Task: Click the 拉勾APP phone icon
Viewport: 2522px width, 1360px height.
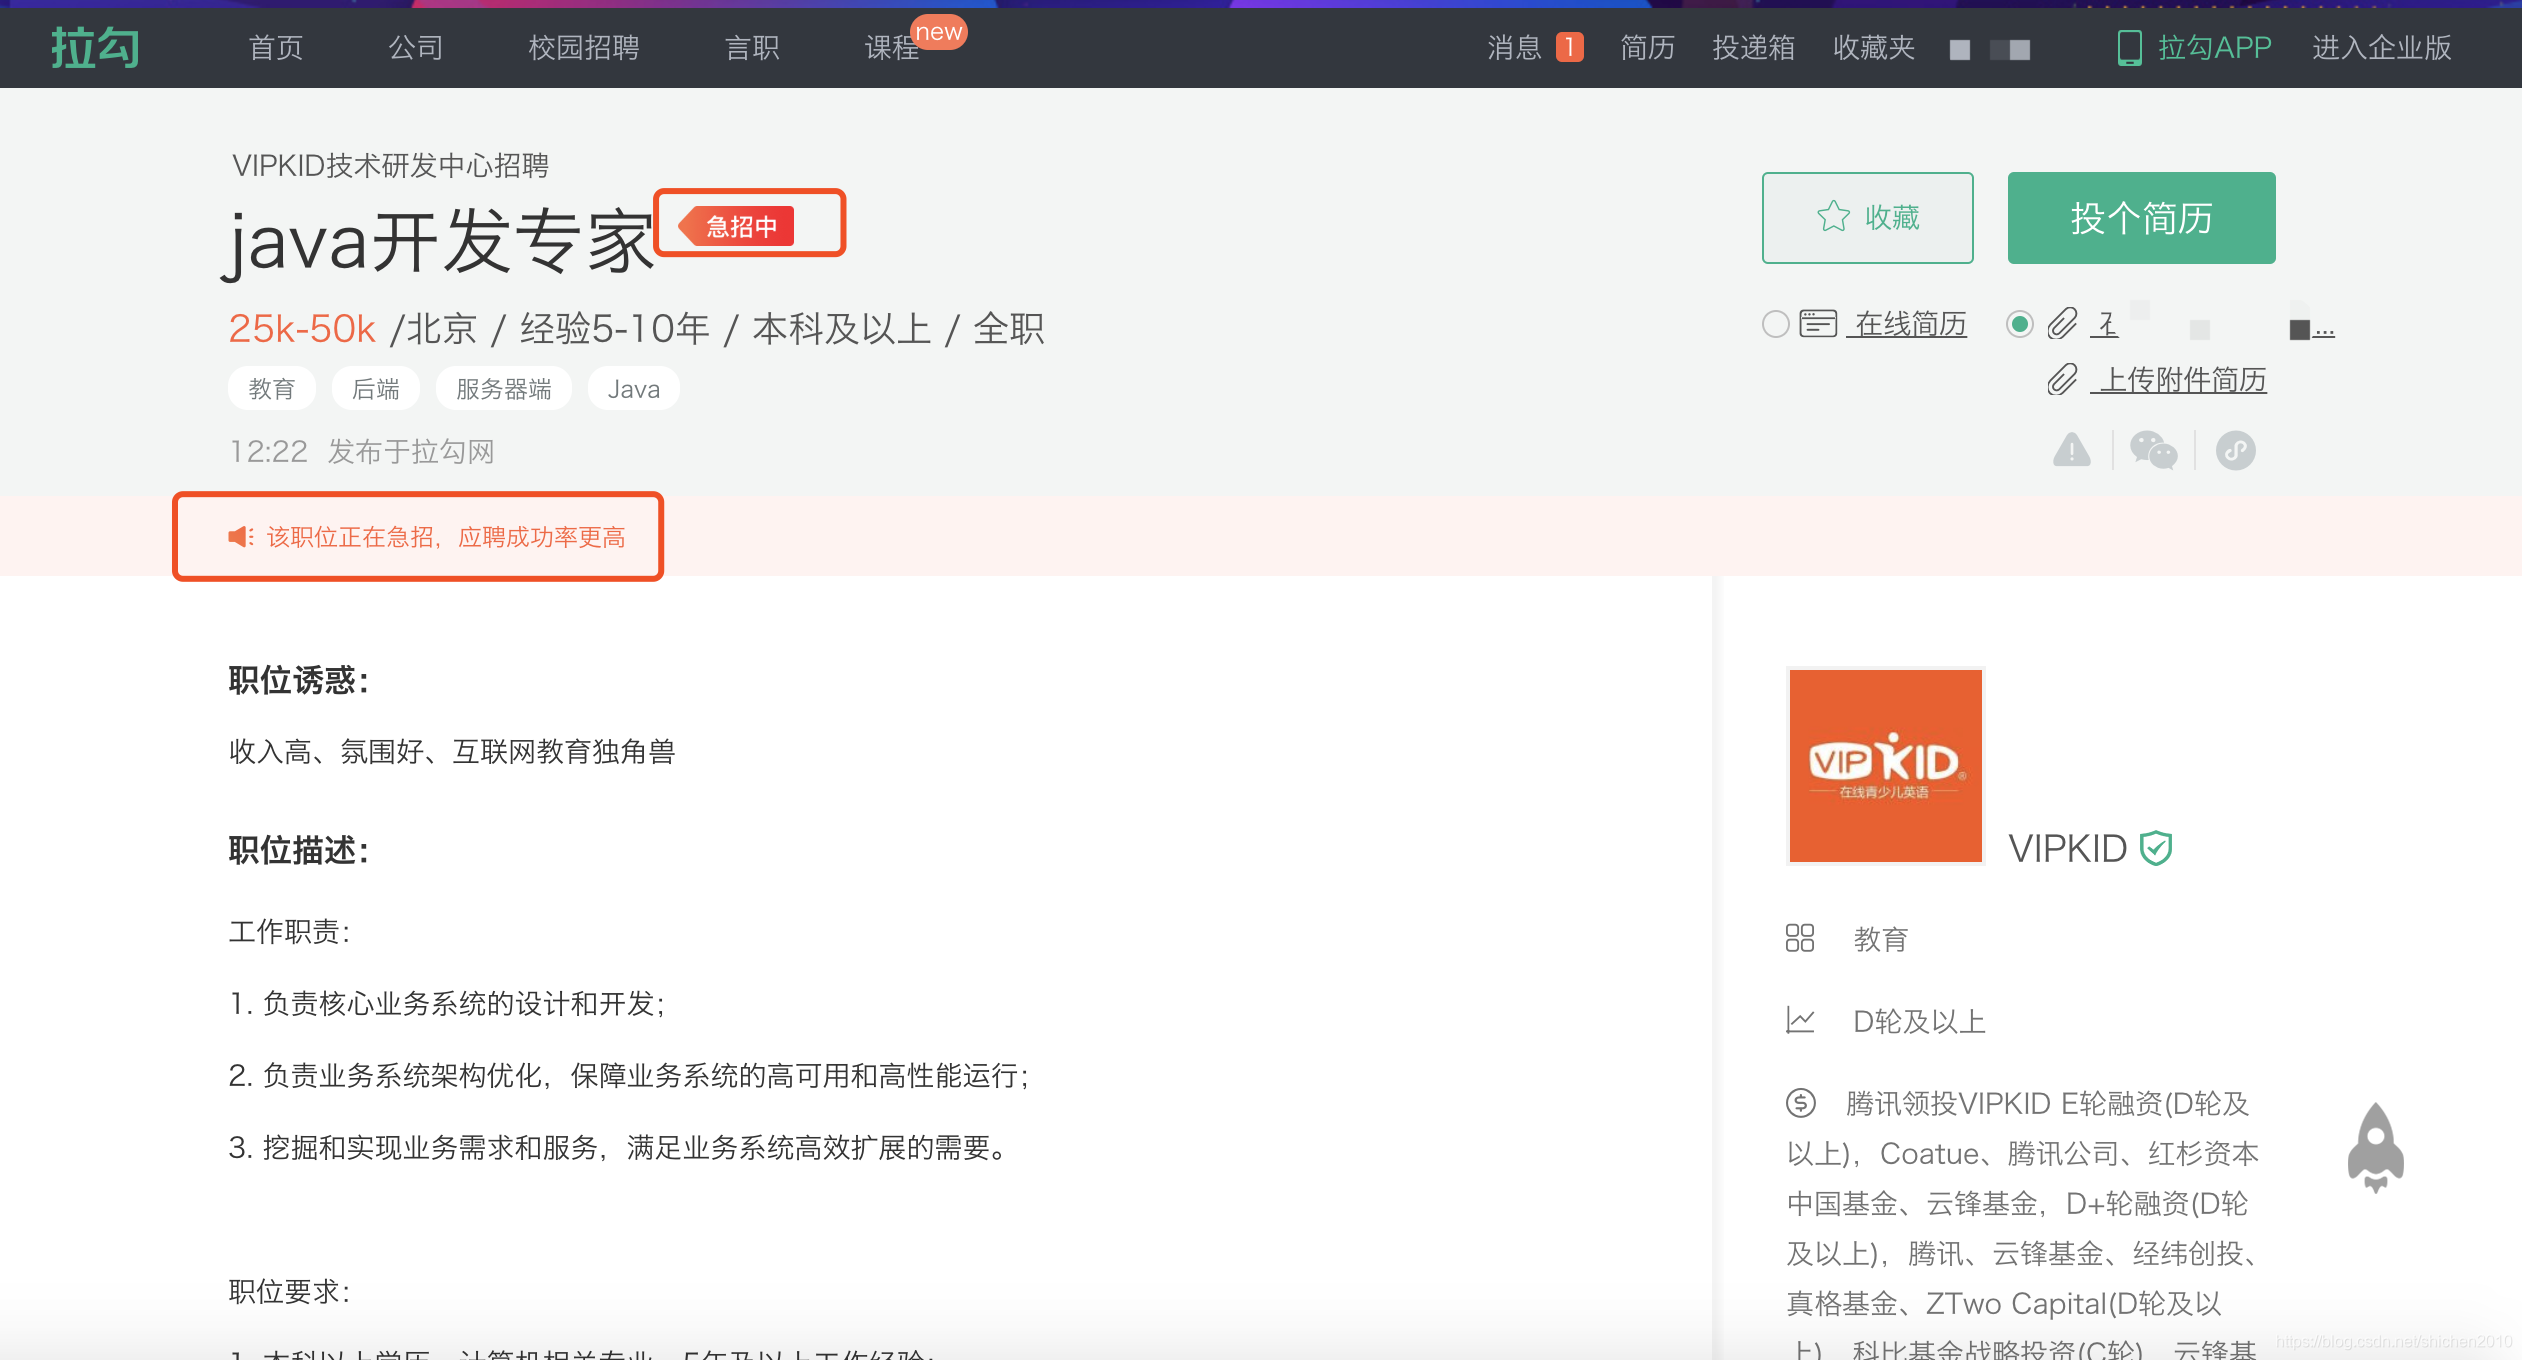Action: click(2129, 47)
